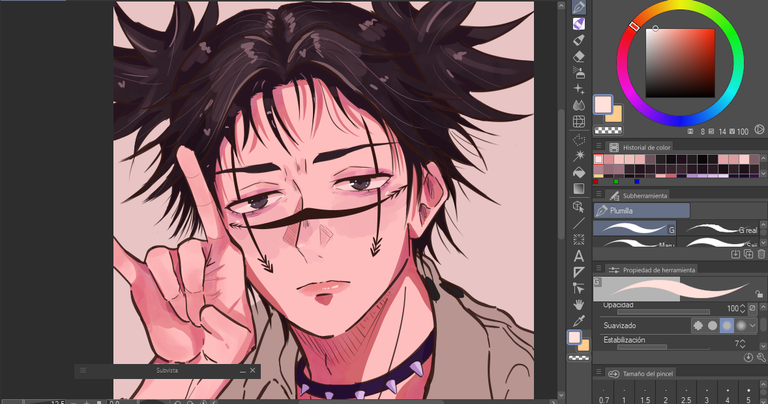768x404 pixels.
Task: Select sub color orange square in the toolbar
Action: [x=584, y=345]
